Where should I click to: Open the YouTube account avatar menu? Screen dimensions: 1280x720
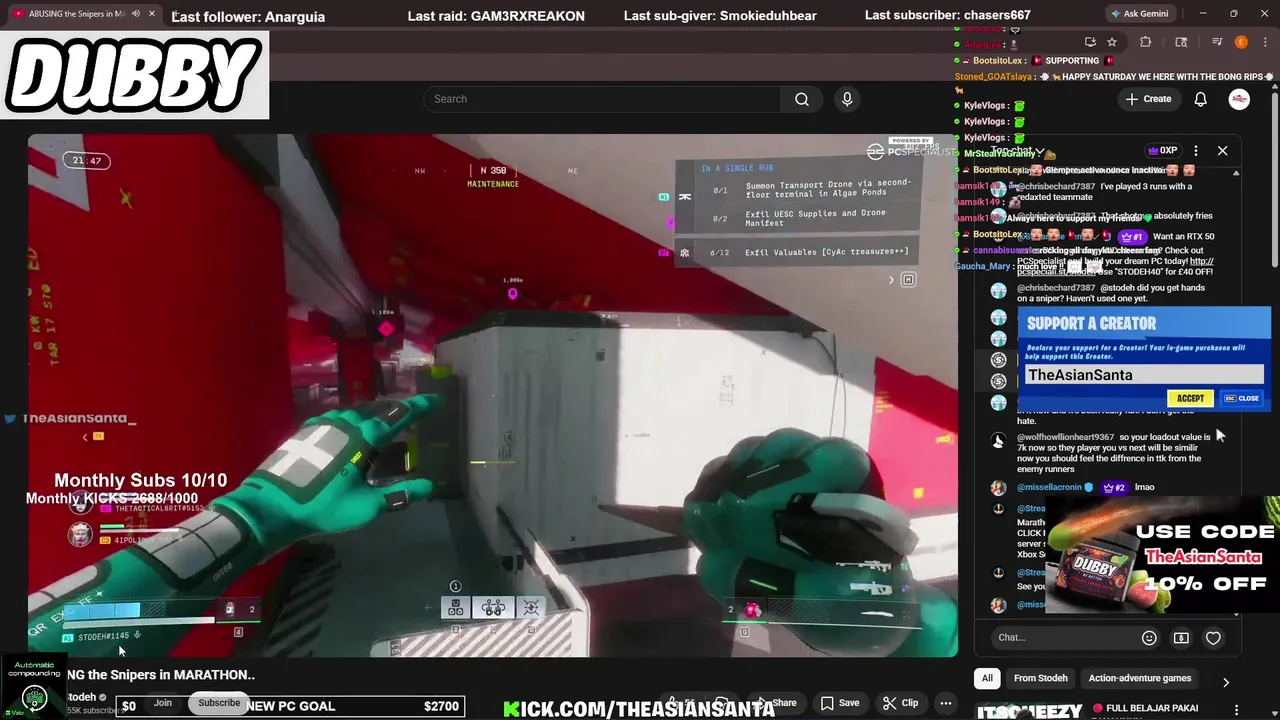[x=1239, y=99]
